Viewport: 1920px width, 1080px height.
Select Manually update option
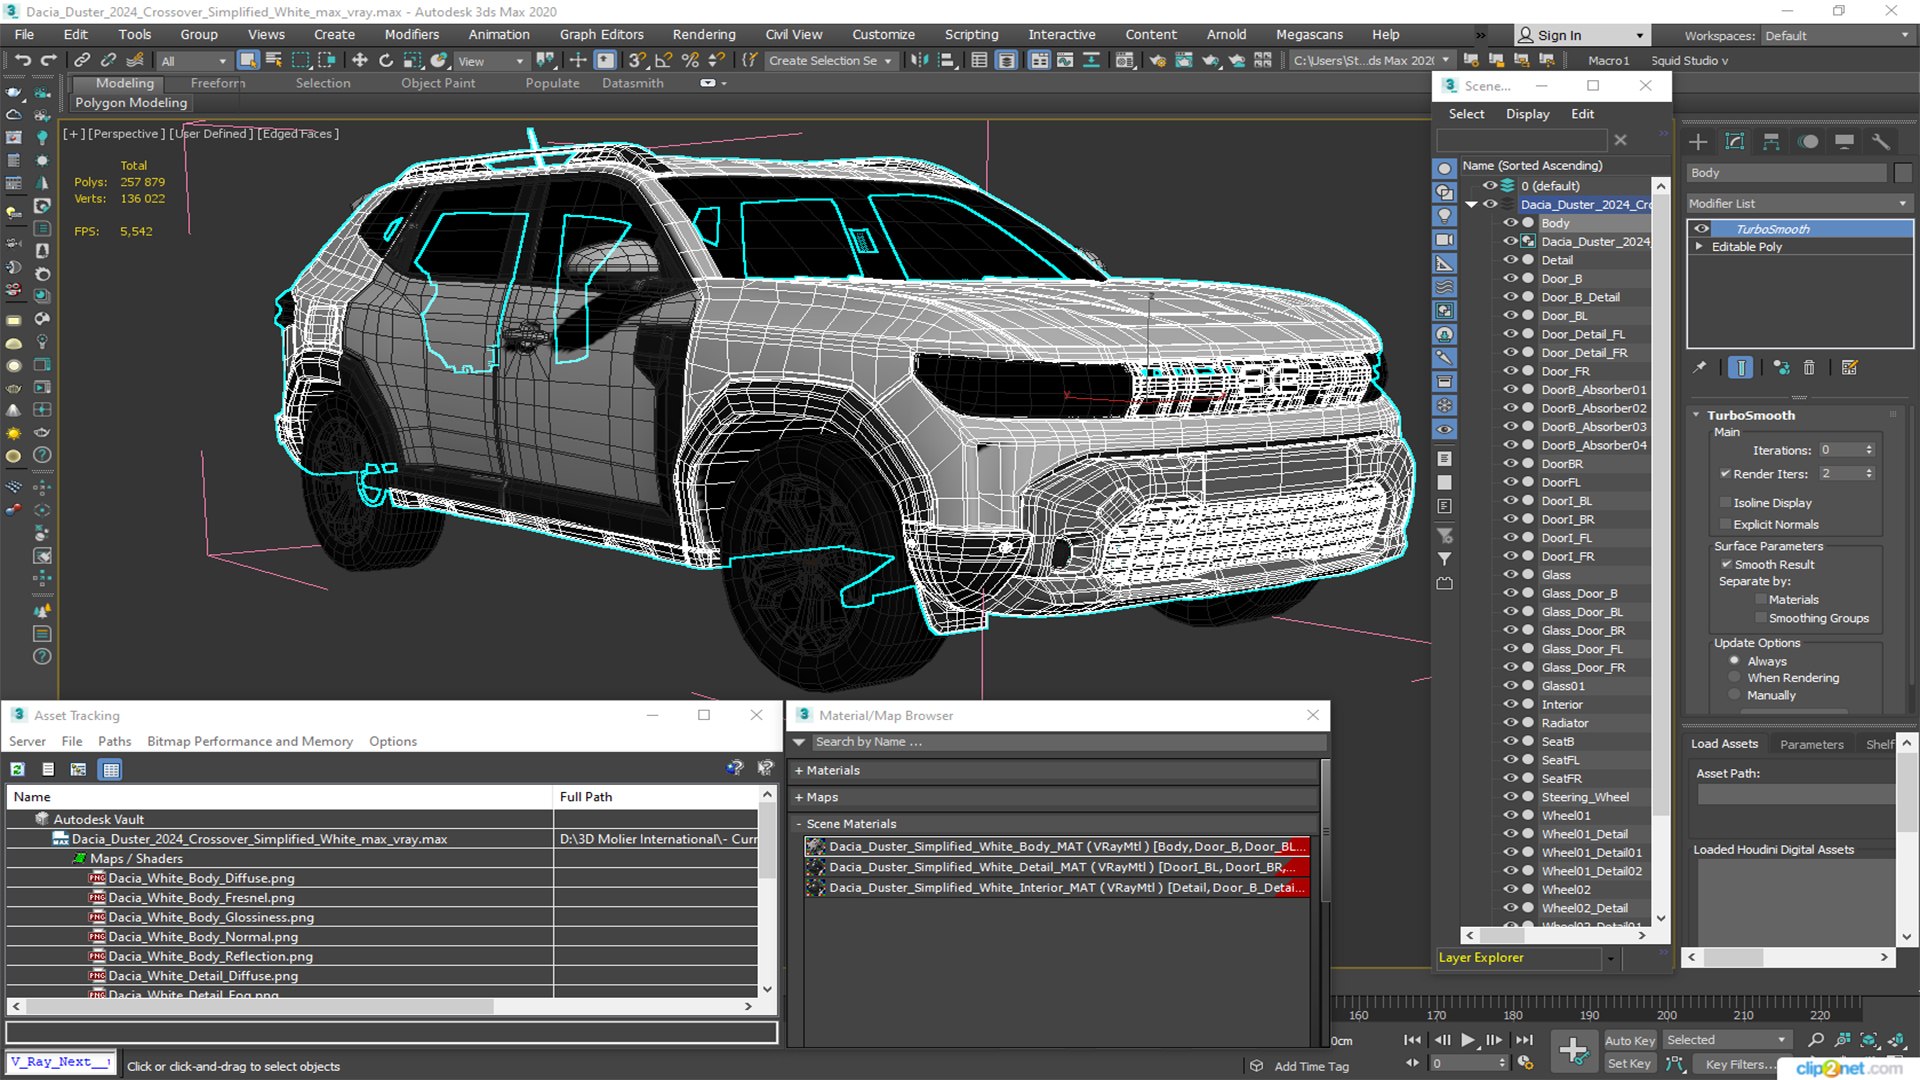tap(1734, 696)
